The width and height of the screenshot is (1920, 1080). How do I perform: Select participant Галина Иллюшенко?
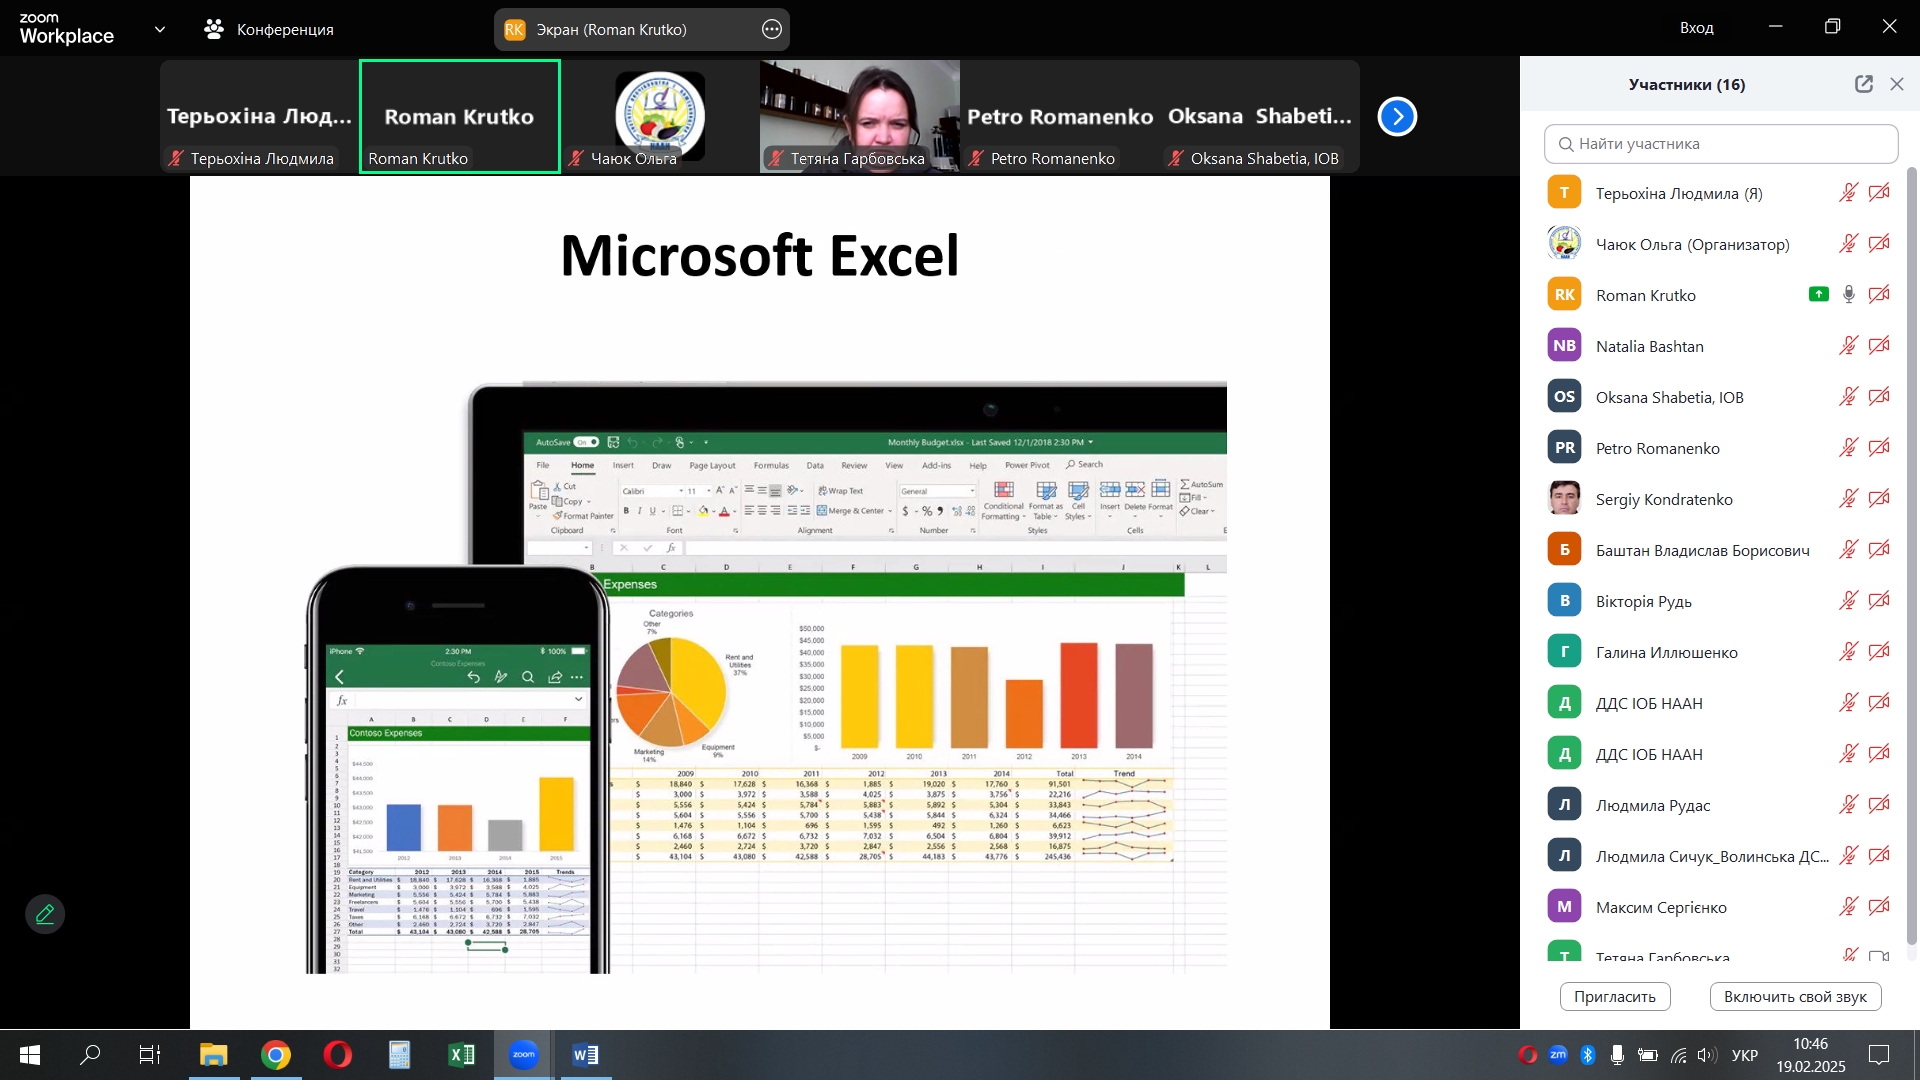(x=1720, y=652)
